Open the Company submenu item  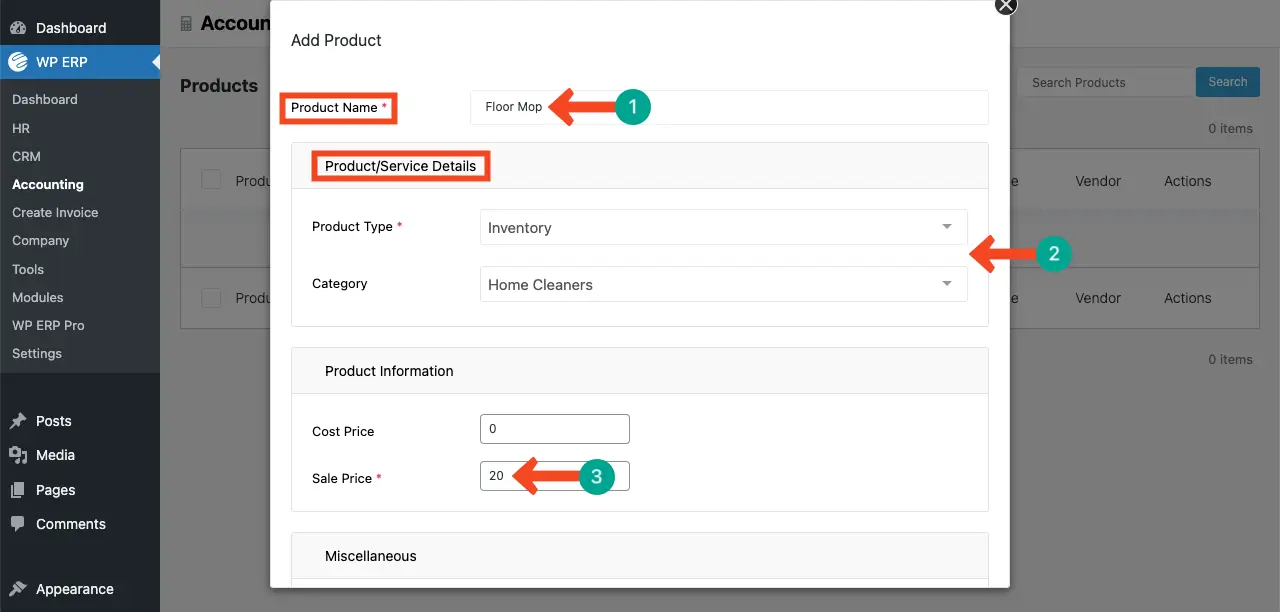[x=41, y=240]
